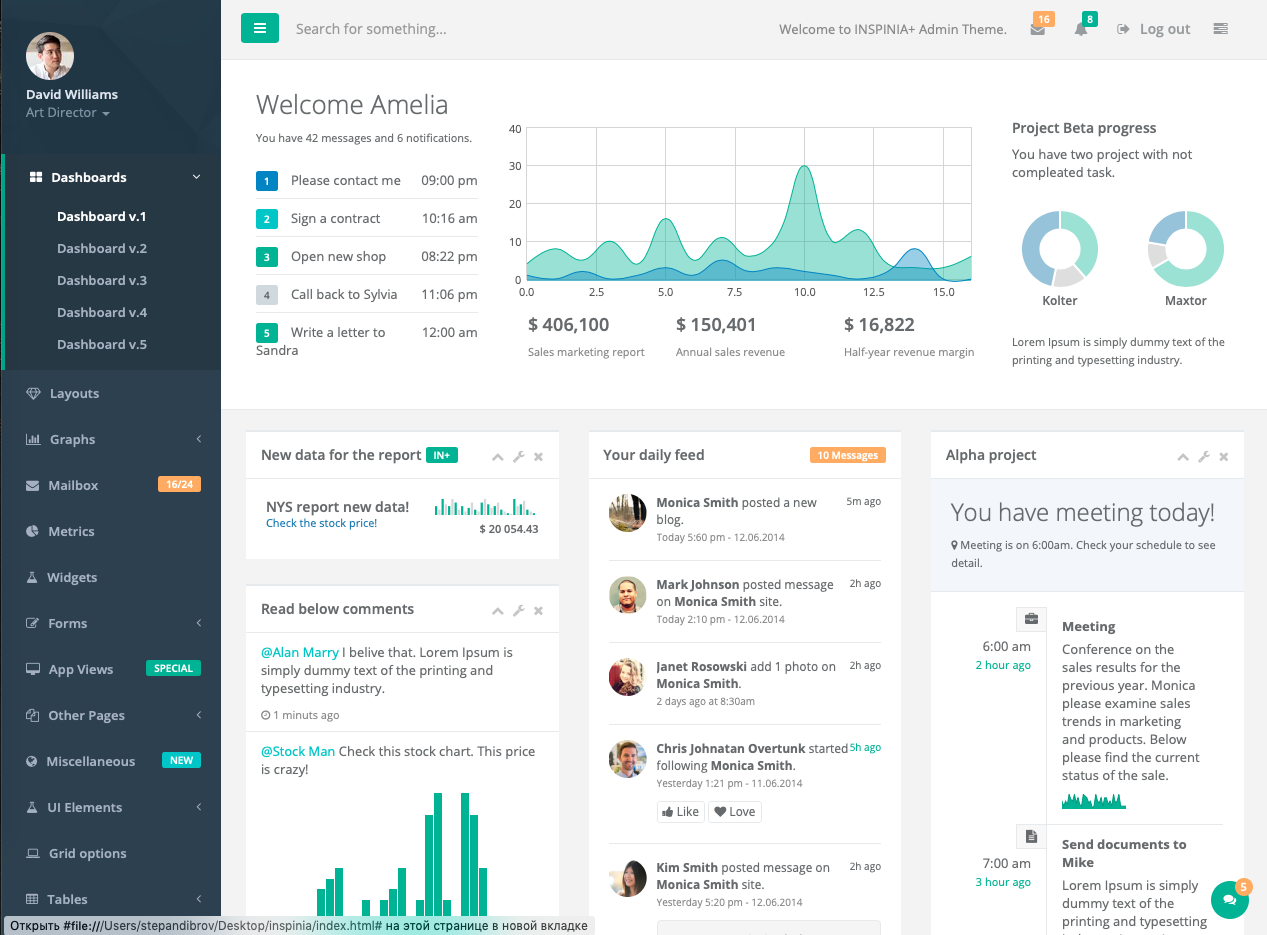Expand the Graphs sidebar menu
Image resolution: width=1267 pixels, height=935 pixels.
coord(110,439)
